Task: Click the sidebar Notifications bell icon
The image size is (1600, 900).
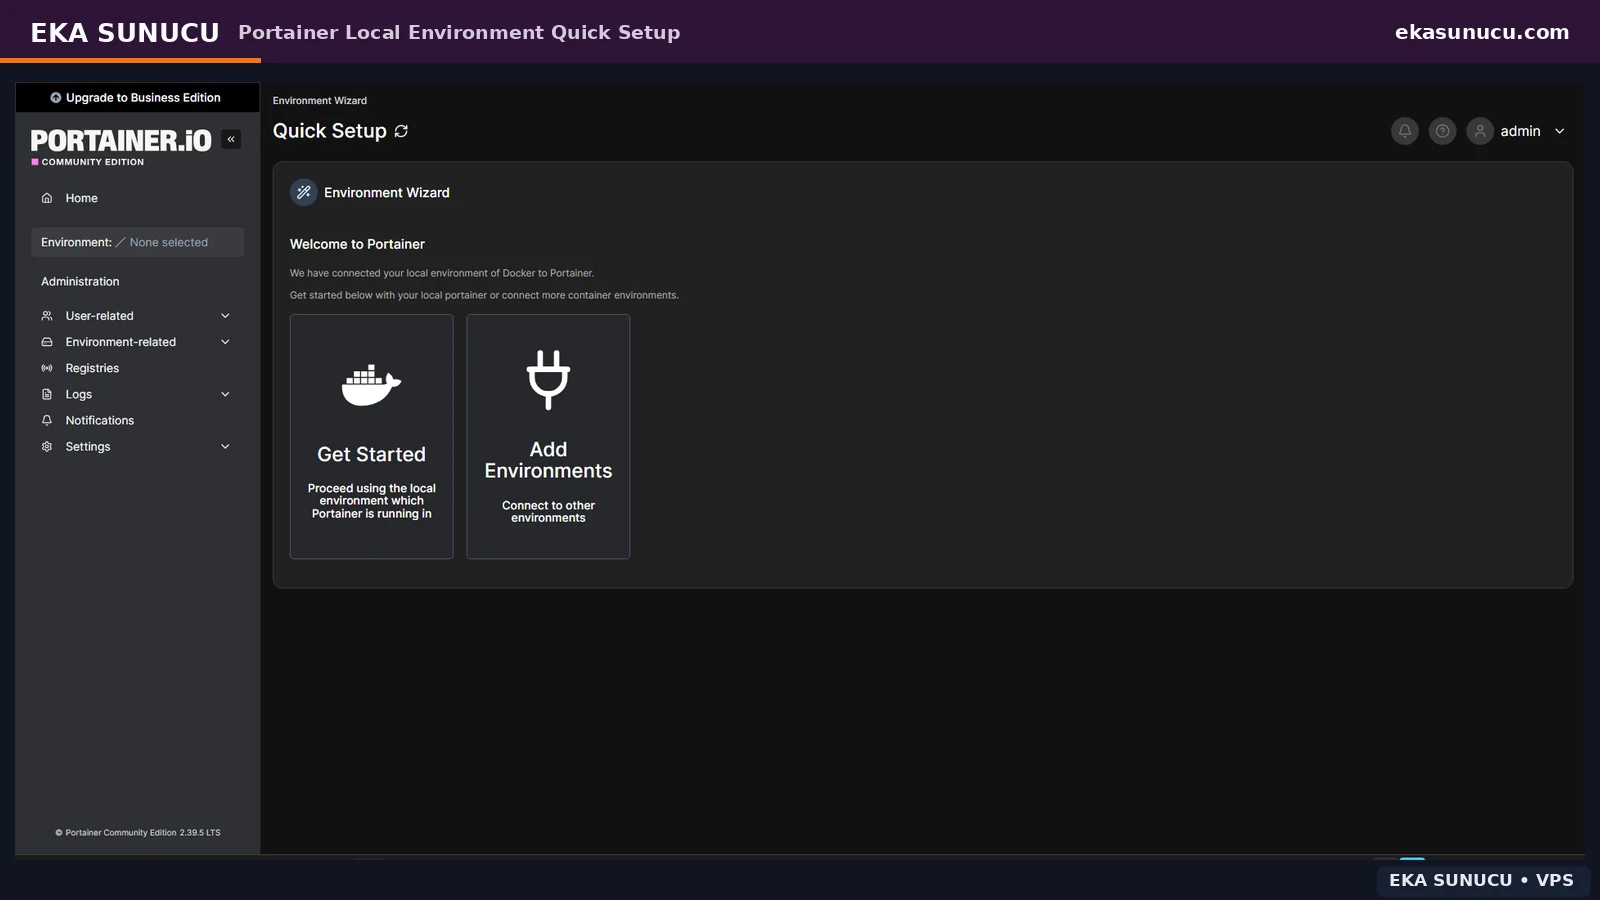Action: (x=47, y=421)
